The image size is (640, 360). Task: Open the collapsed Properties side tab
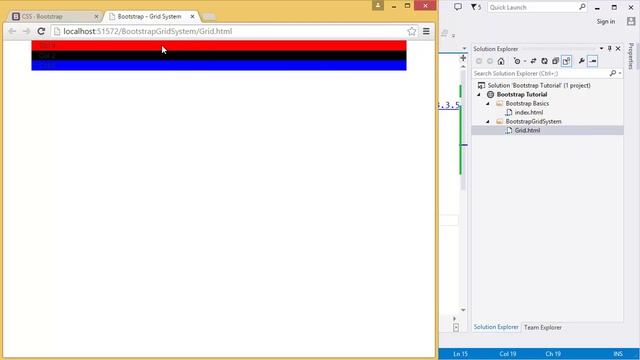pyautogui.click(x=631, y=56)
